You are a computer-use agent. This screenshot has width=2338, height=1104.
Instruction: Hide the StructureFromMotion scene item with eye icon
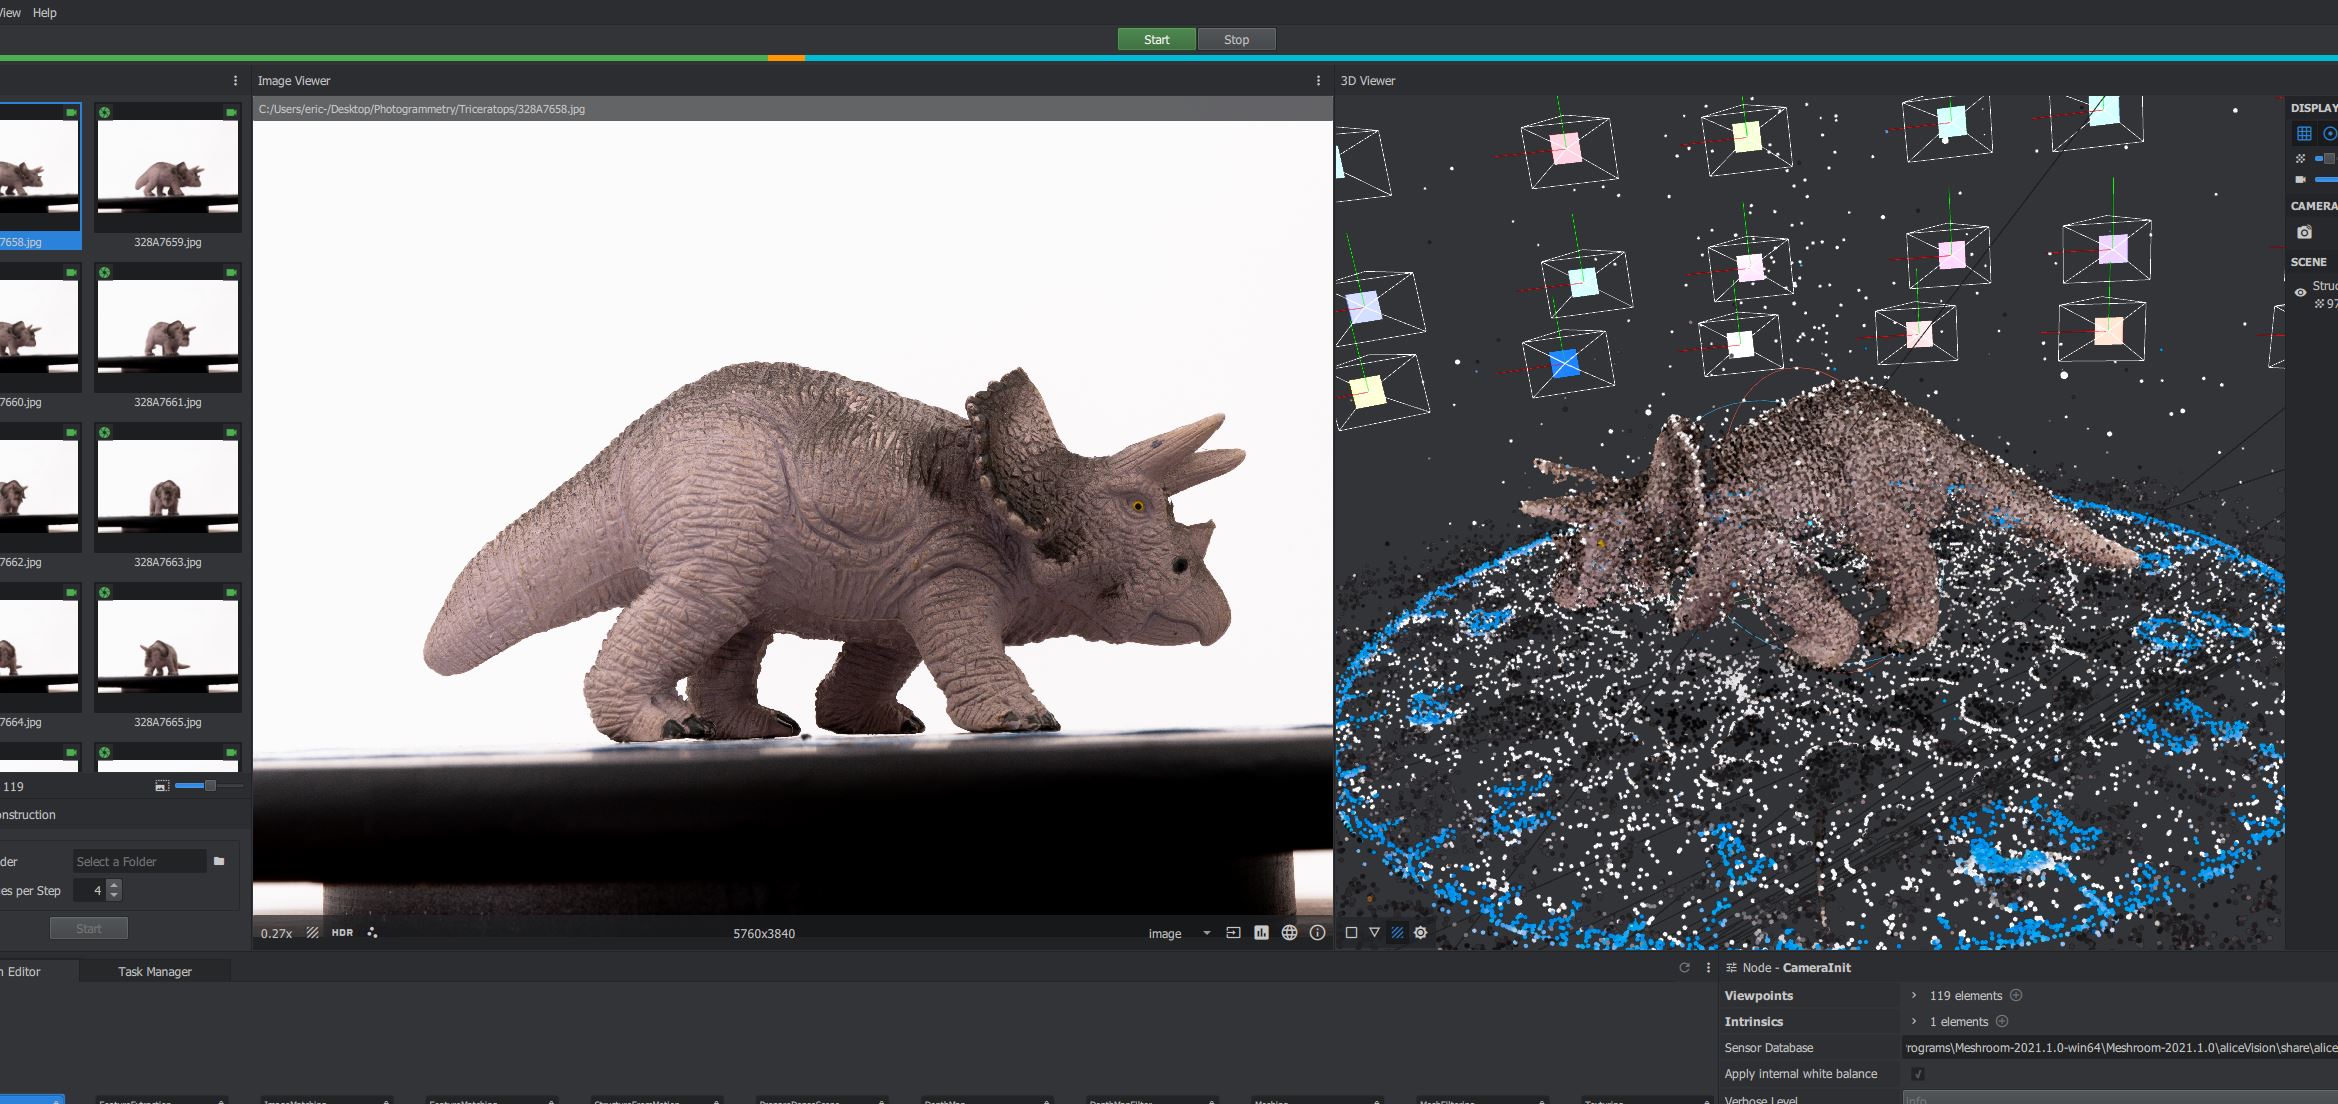pyautogui.click(x=2300, y=292)
